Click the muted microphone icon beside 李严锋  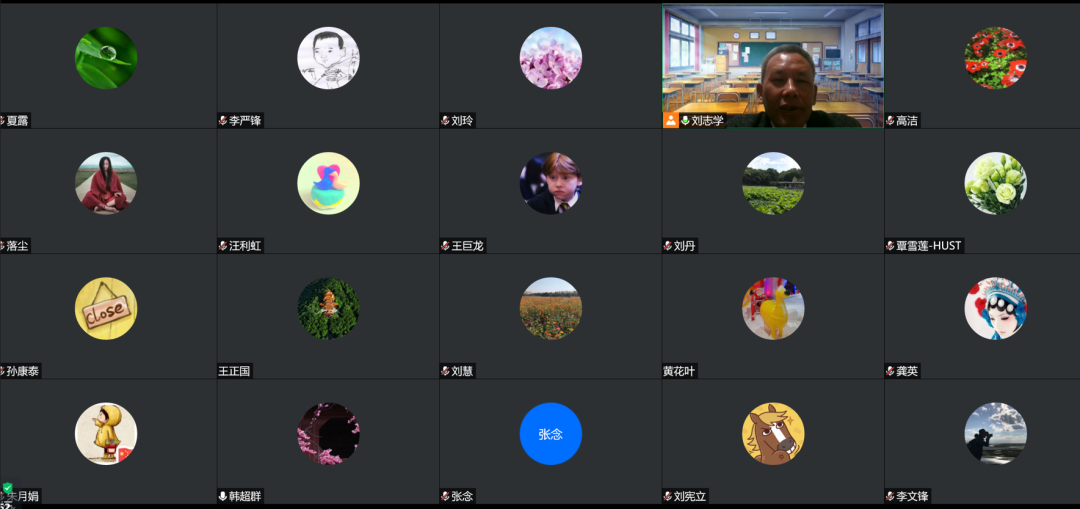223,121
